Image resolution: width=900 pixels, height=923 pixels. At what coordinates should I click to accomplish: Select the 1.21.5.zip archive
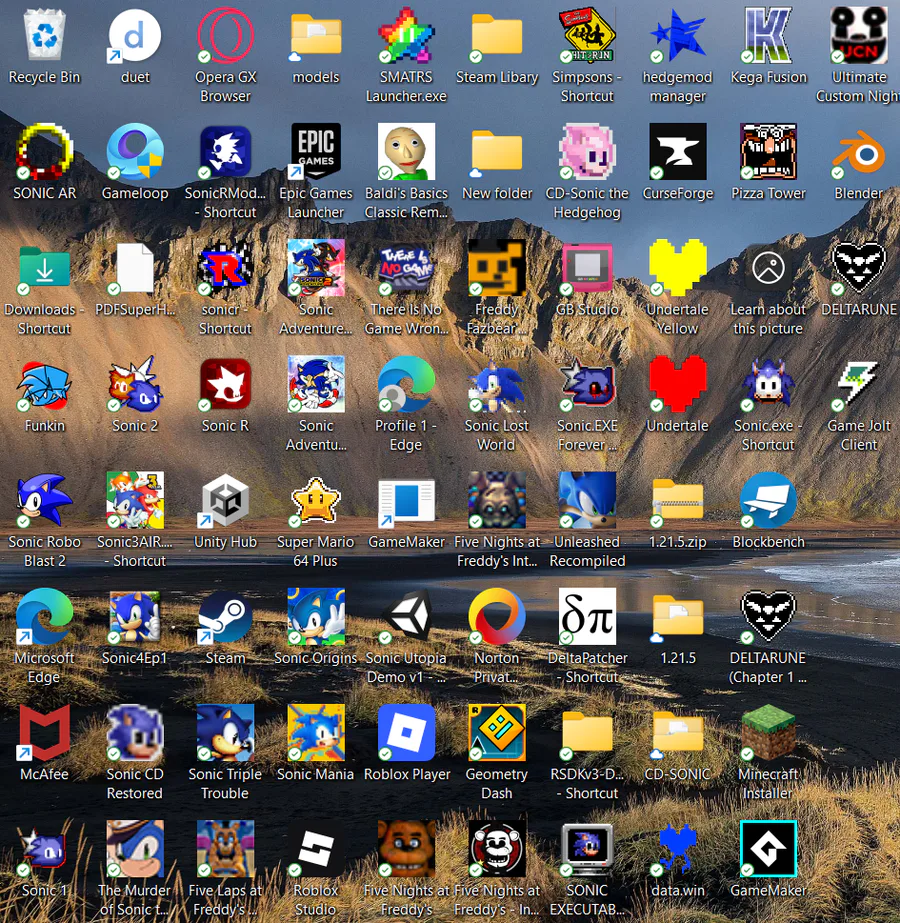click(x=678, y=502)
